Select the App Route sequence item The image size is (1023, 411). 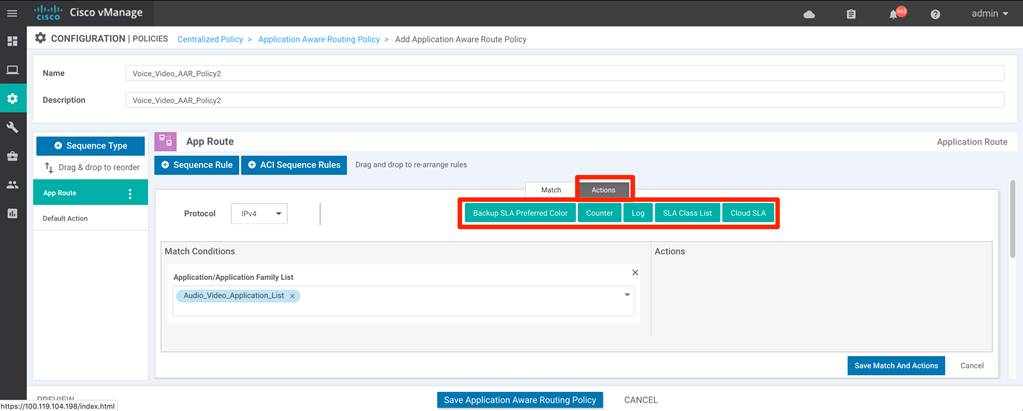pyautogui.click(x=91, y=193)
